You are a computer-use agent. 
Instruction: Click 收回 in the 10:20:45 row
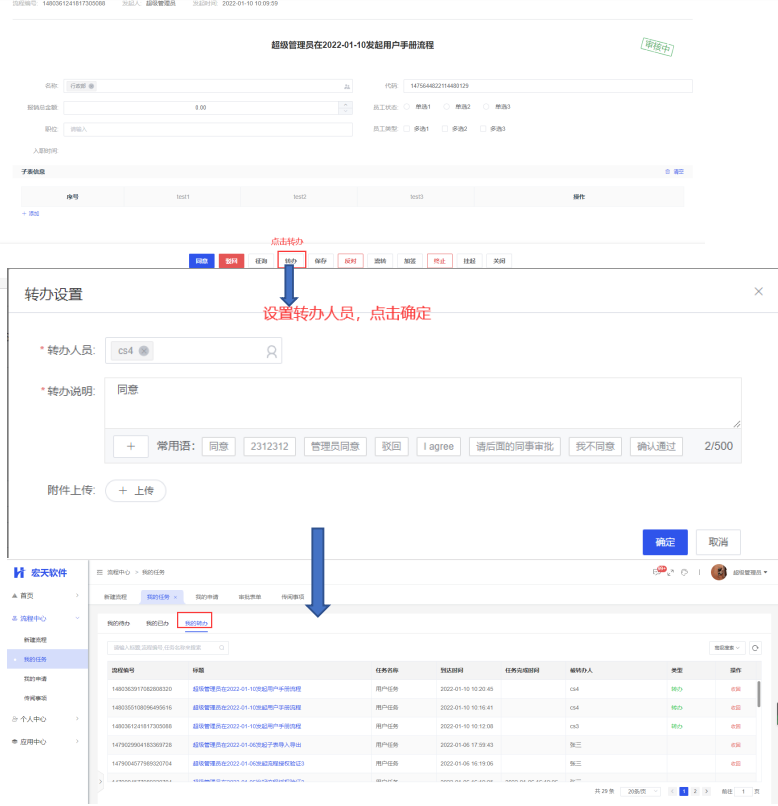pyautogui.click(x=735, y=689)
